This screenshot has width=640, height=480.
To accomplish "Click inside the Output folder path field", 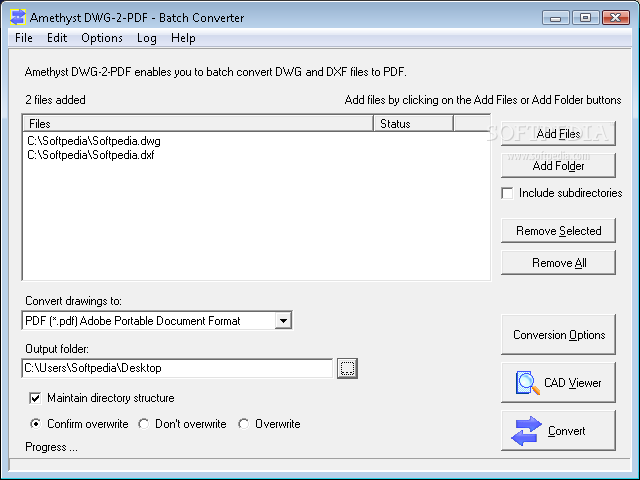I will tap(177, 368).
